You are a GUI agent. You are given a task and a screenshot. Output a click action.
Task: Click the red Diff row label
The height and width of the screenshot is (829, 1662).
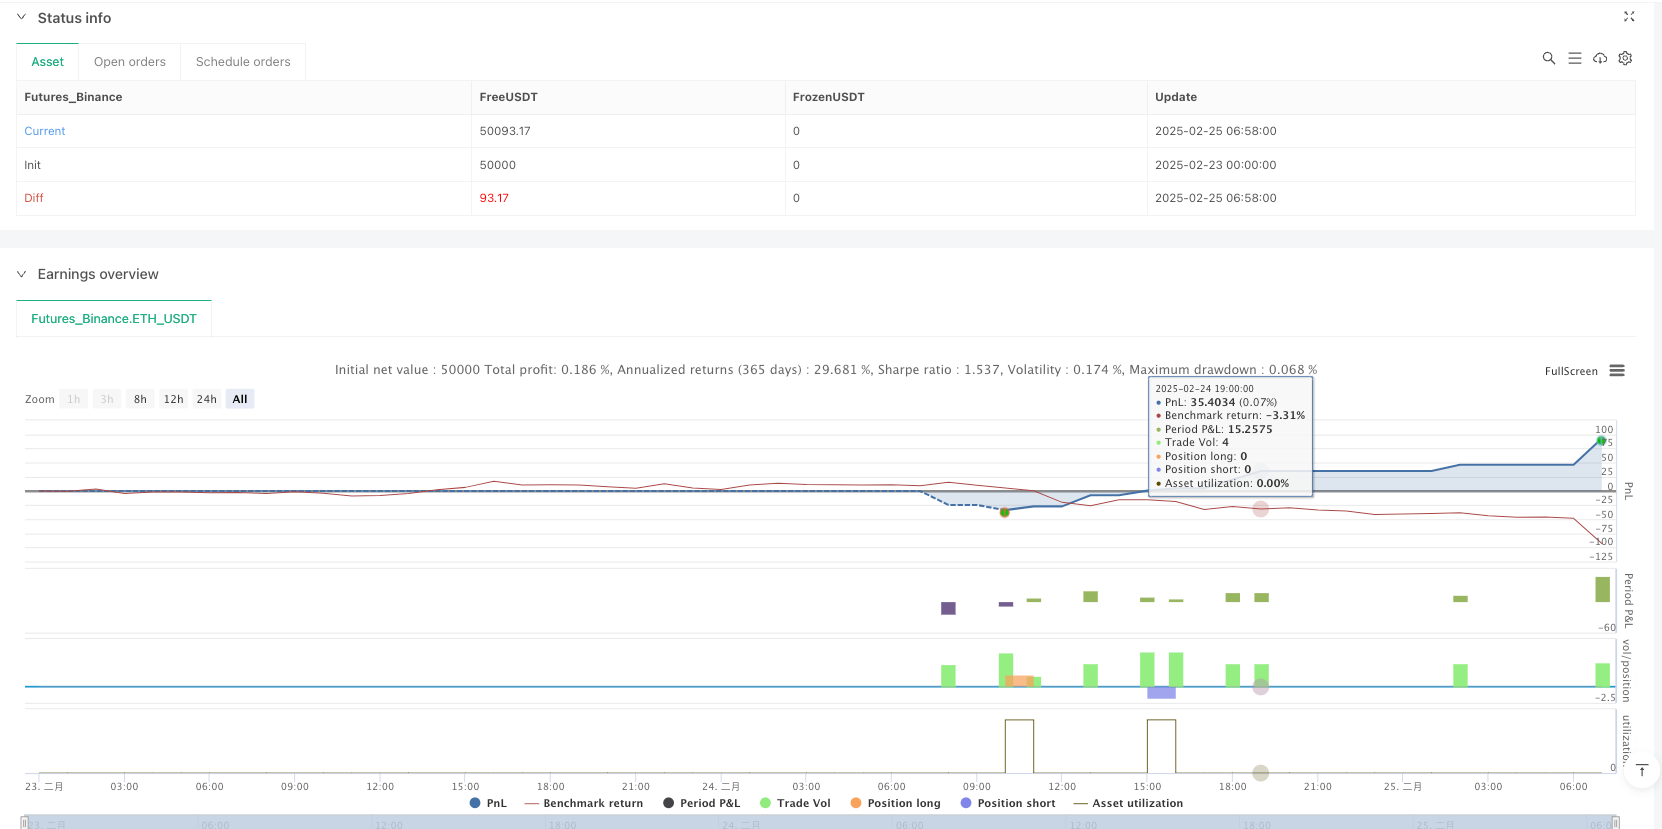[x=34, y=198]
